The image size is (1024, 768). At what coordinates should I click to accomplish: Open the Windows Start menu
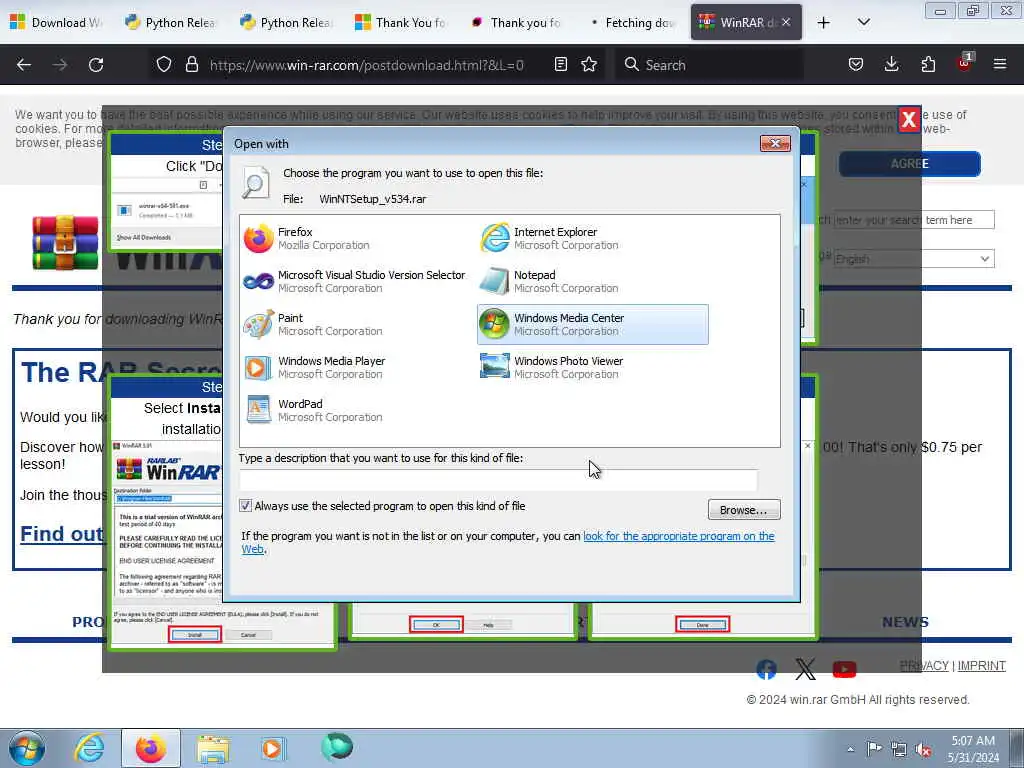[x=26, y=748]
